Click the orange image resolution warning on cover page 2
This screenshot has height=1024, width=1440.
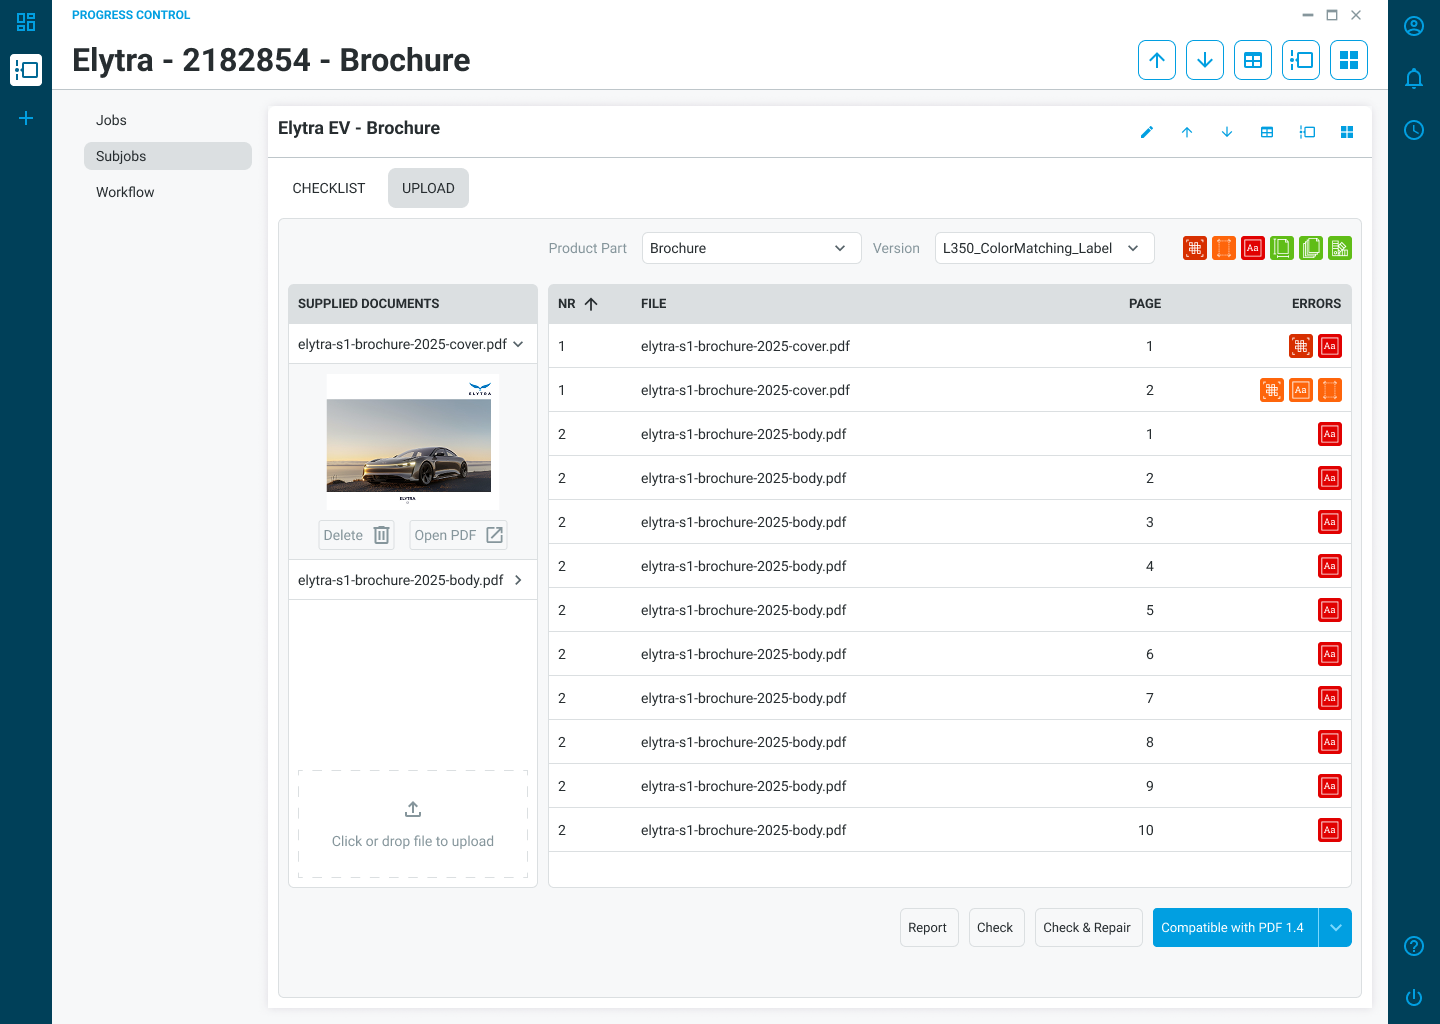tap(1272, 390)
